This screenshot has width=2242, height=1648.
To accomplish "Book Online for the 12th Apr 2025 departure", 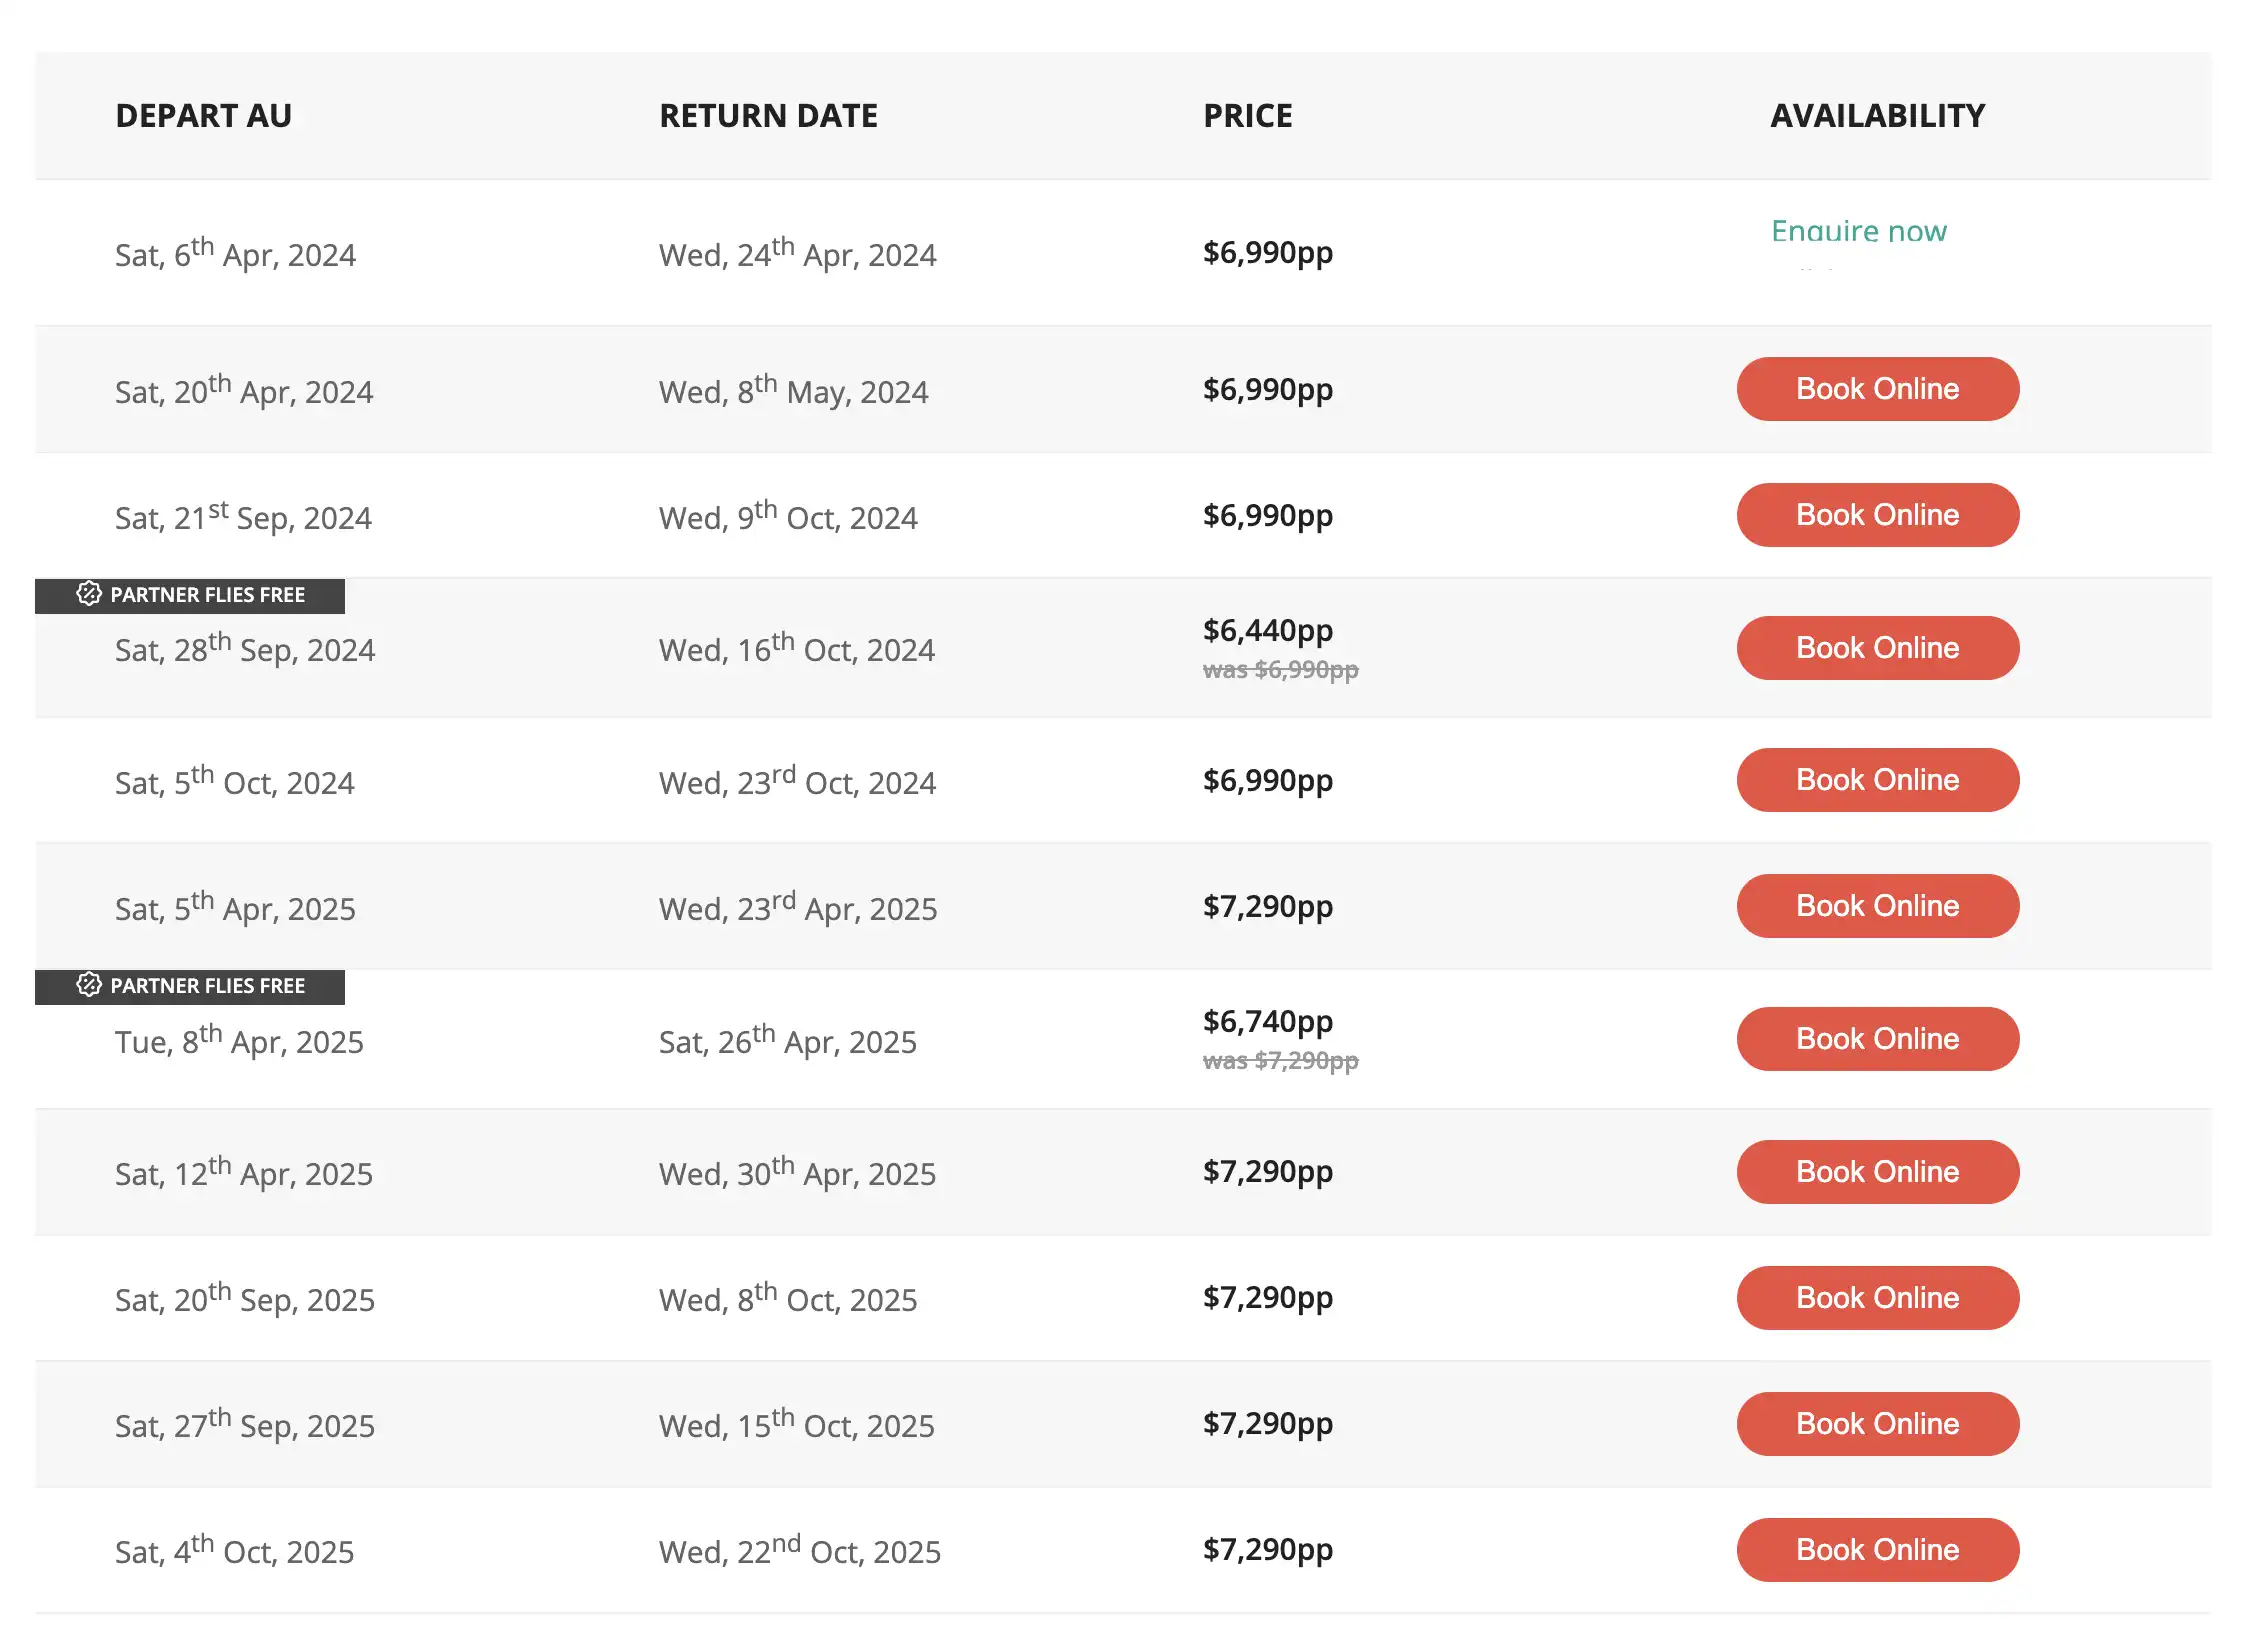I will [1878, 1171].
